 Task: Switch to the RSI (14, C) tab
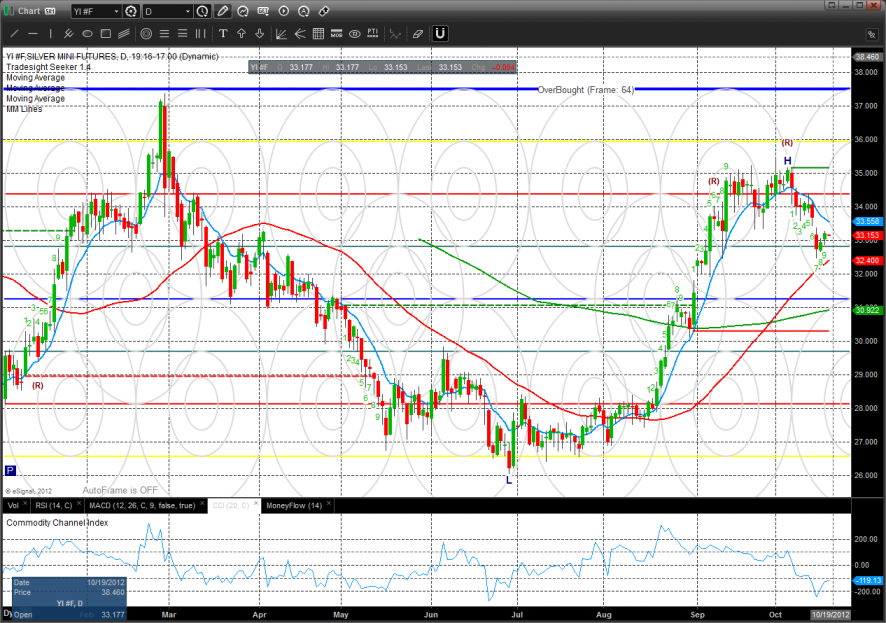coord(54,505)
